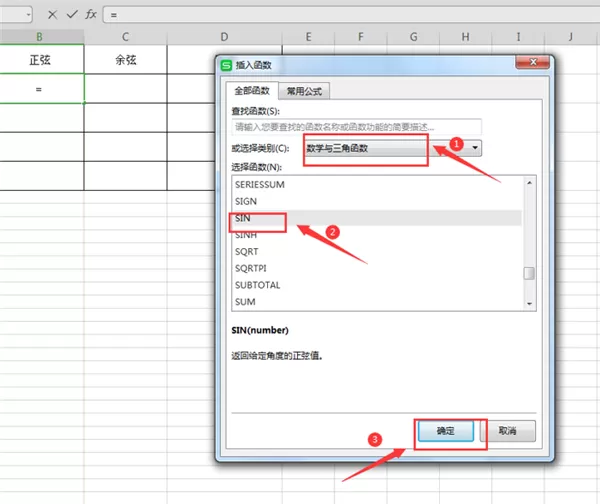Viewport: 600px width, 504px height.
Task: Select the cell containing the equals sign
Action: coord(41,89)
